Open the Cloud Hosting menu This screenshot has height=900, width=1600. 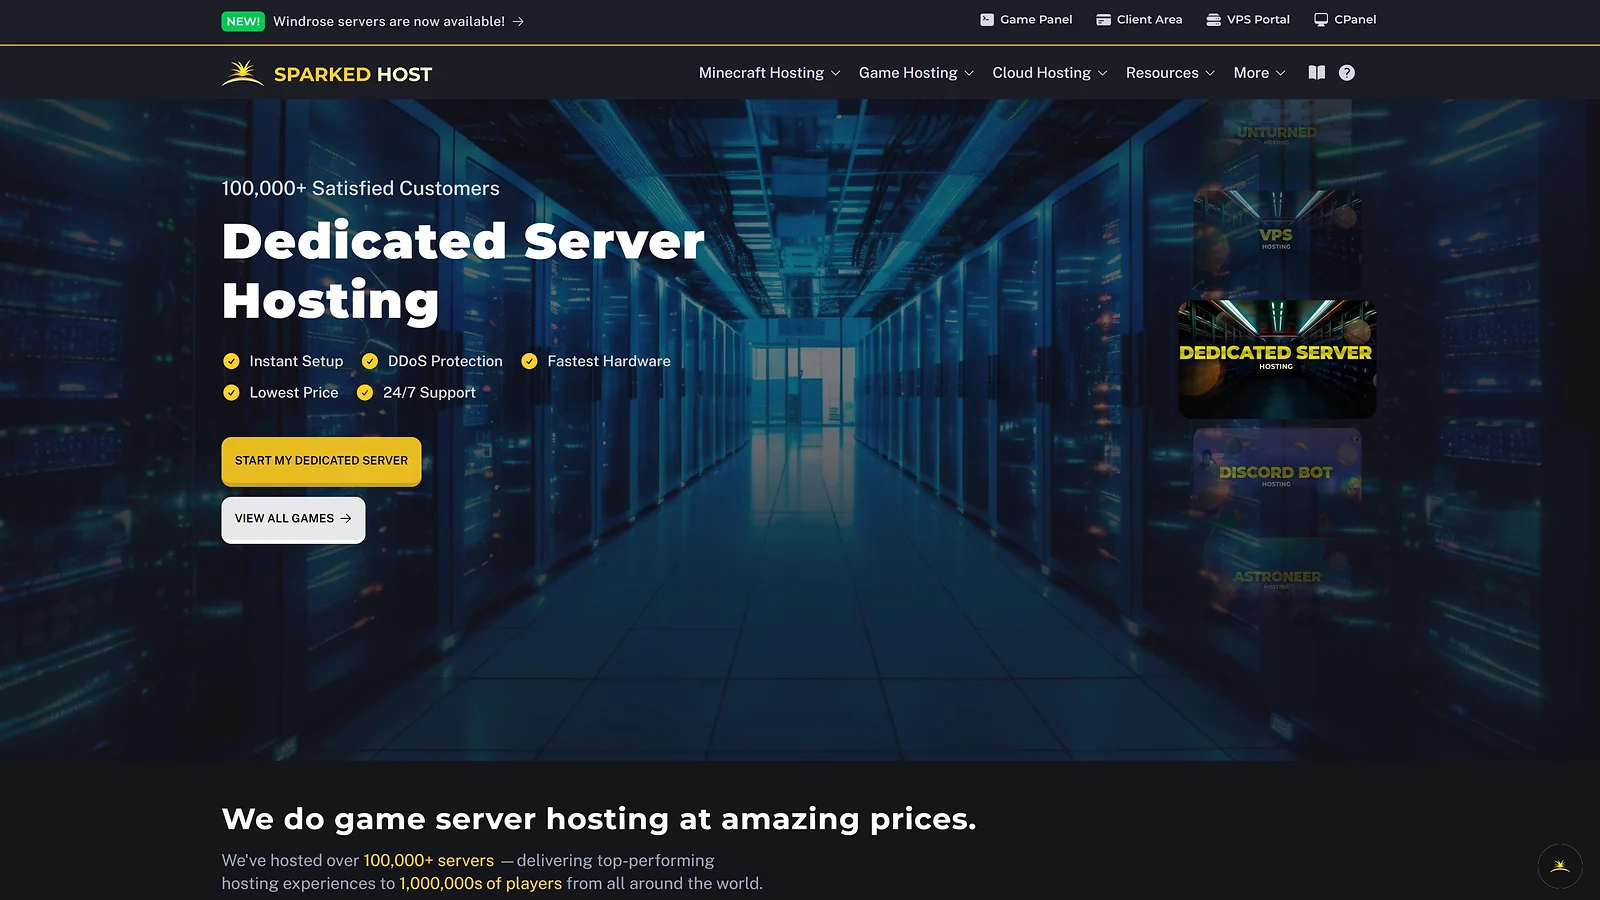(1050, 73)
